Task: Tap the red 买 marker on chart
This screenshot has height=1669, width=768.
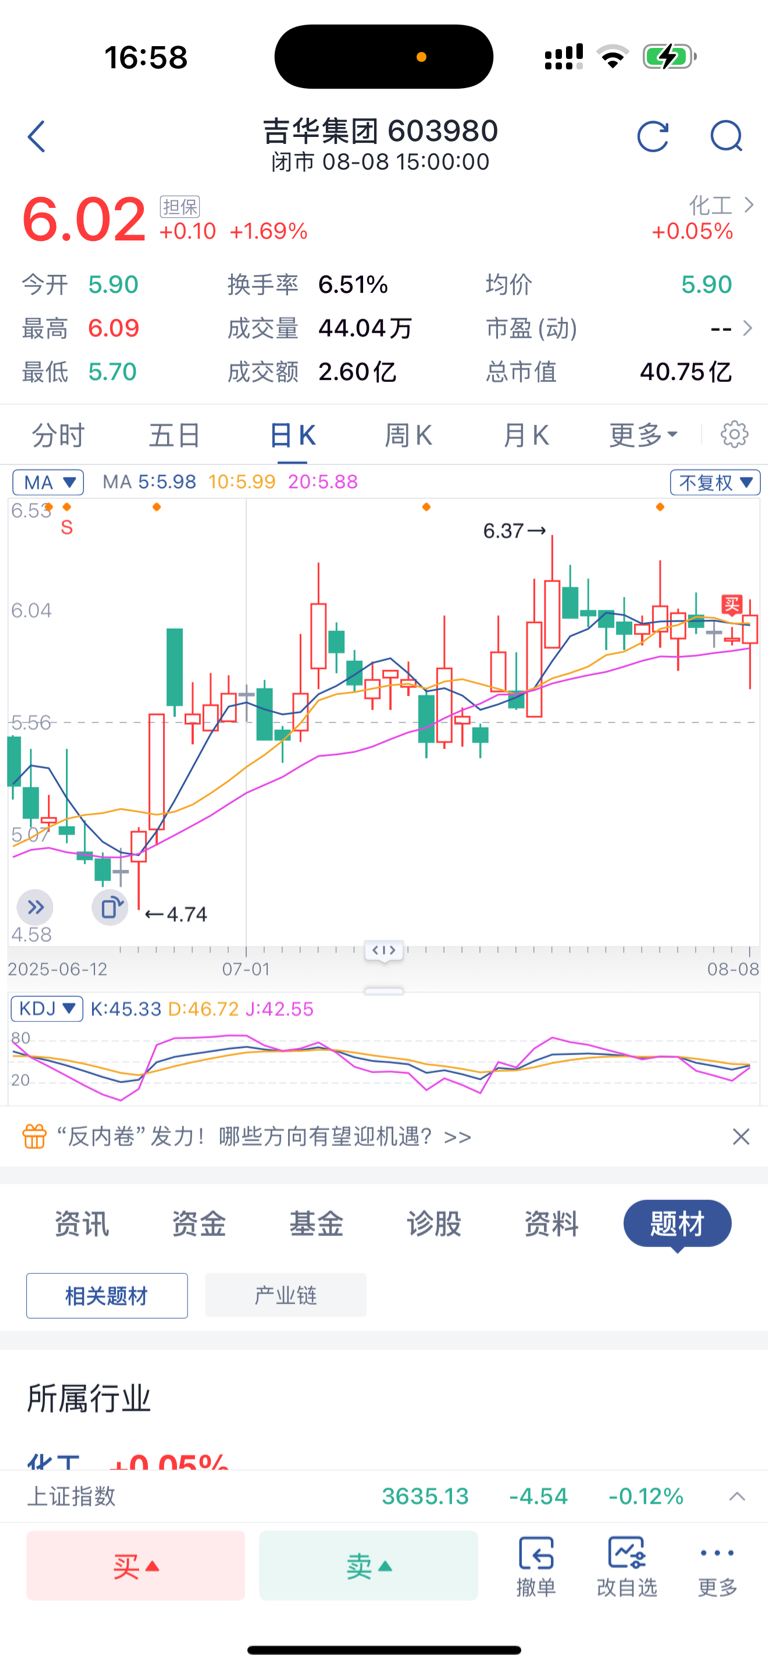Action: (732, 604)
